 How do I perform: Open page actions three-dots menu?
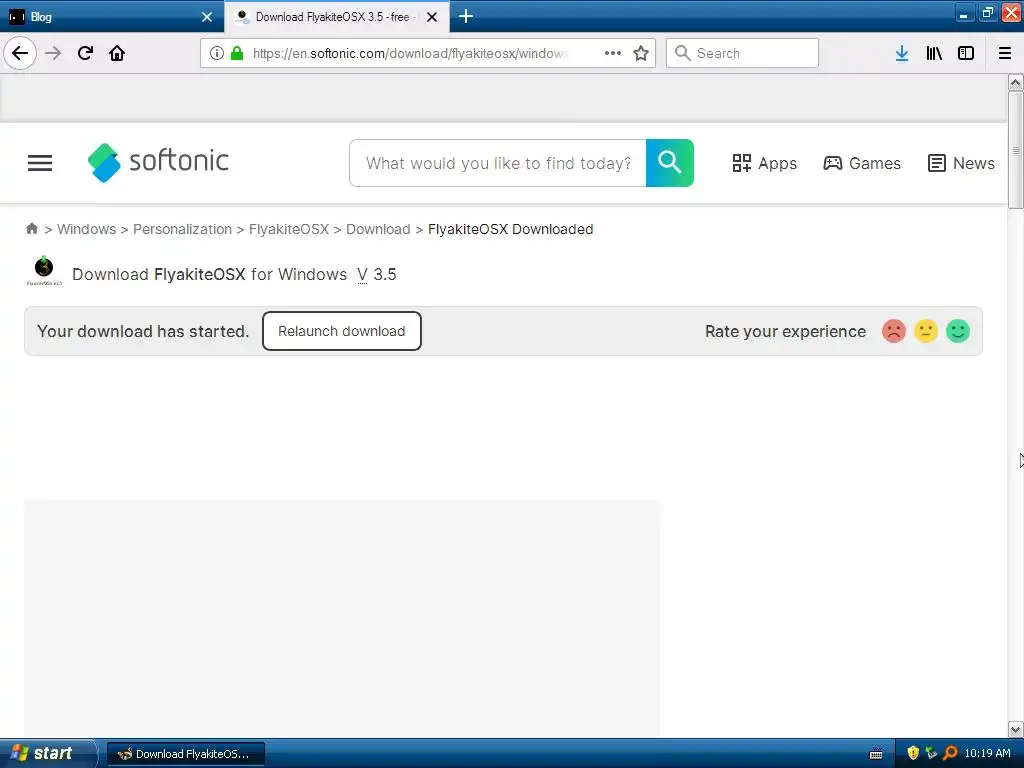613,53
